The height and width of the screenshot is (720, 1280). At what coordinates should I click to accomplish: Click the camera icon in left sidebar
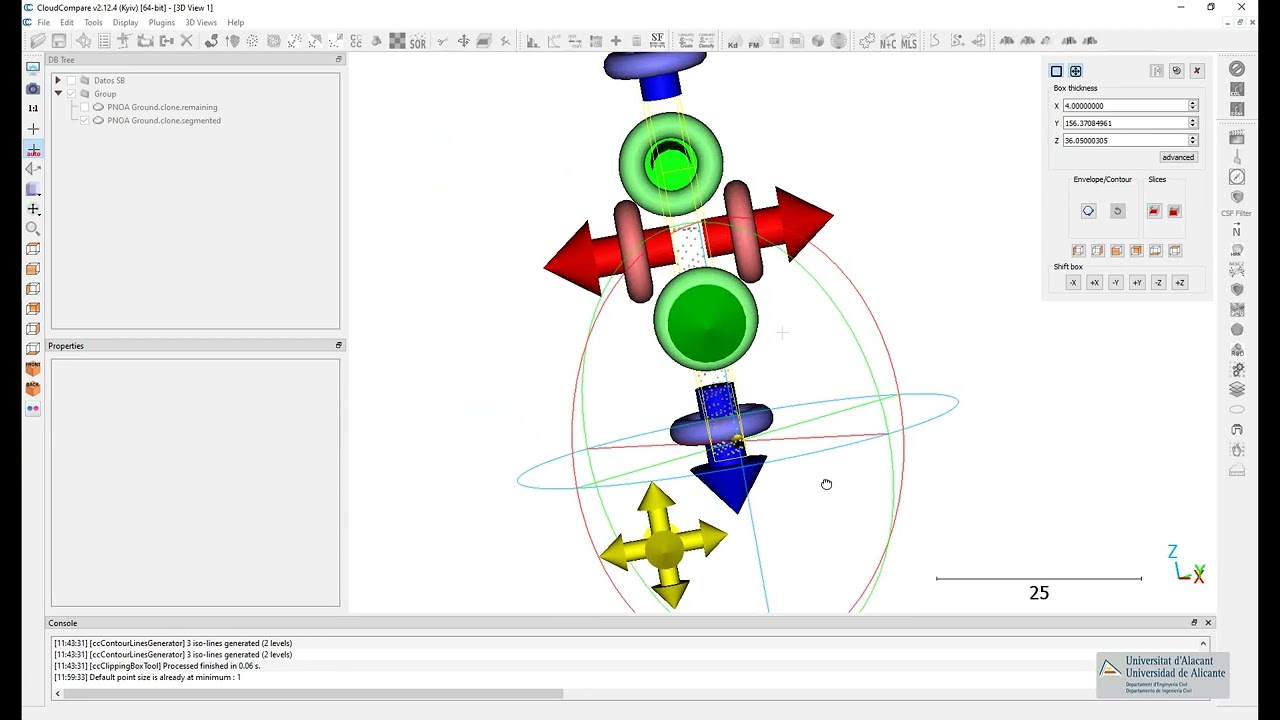pos(33,88)
